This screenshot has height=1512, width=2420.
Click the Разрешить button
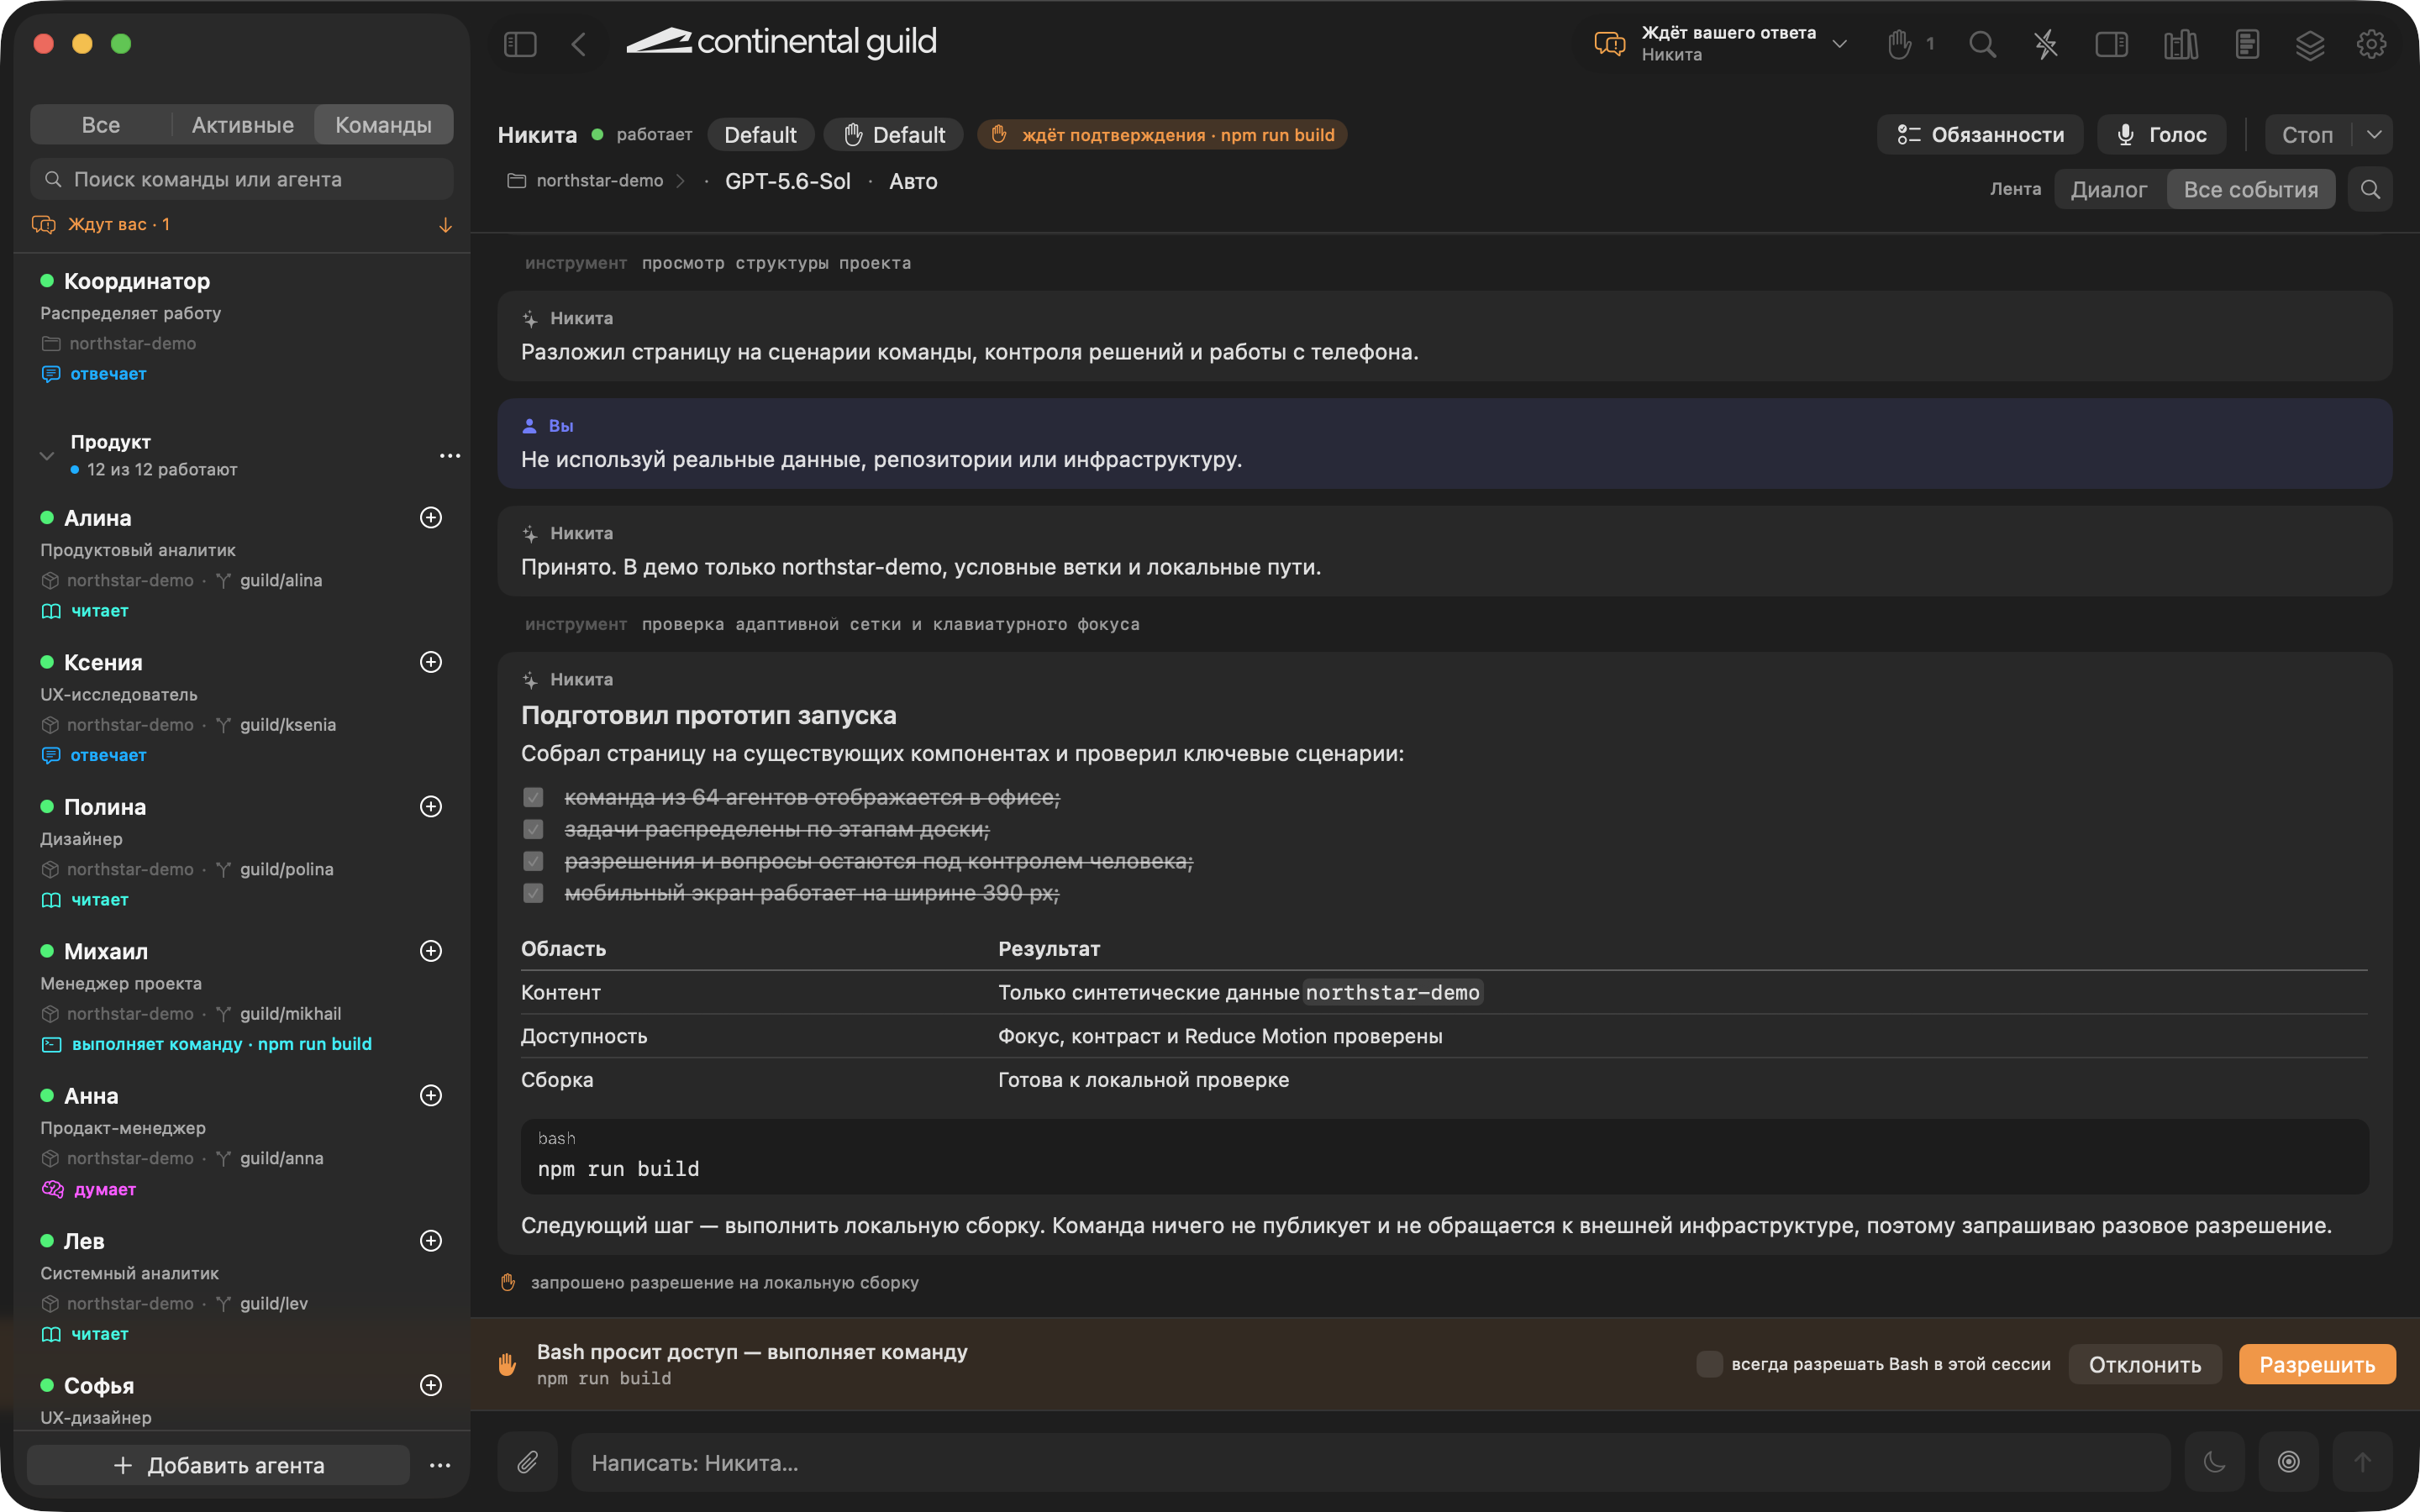coord(2316,1364)
